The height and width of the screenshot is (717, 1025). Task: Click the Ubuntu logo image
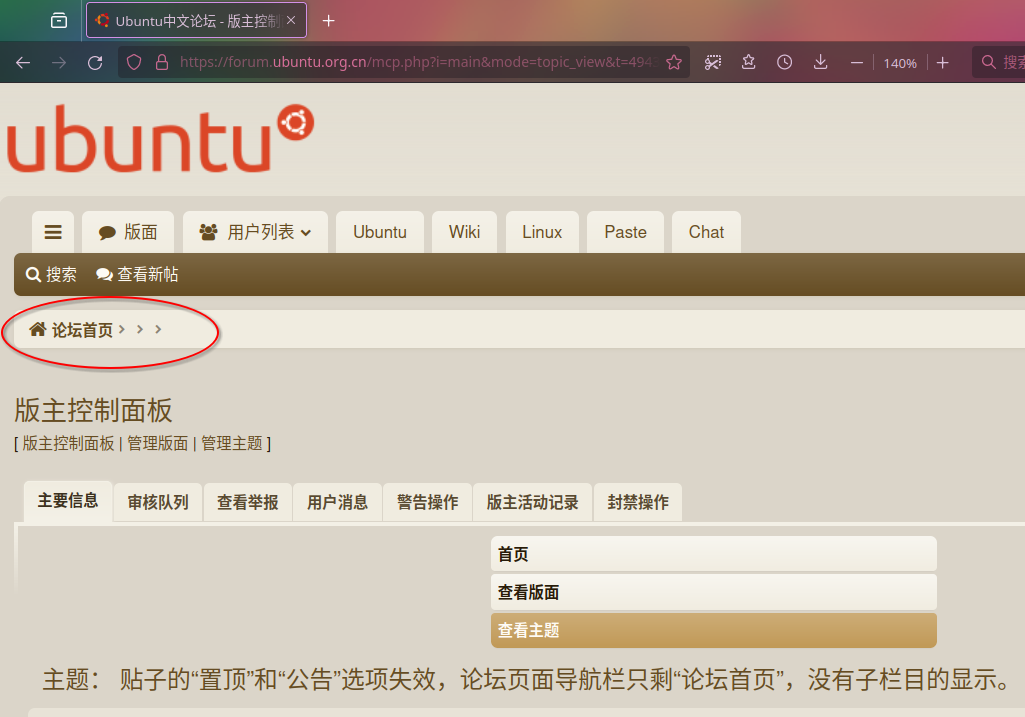tap(160, 139)
